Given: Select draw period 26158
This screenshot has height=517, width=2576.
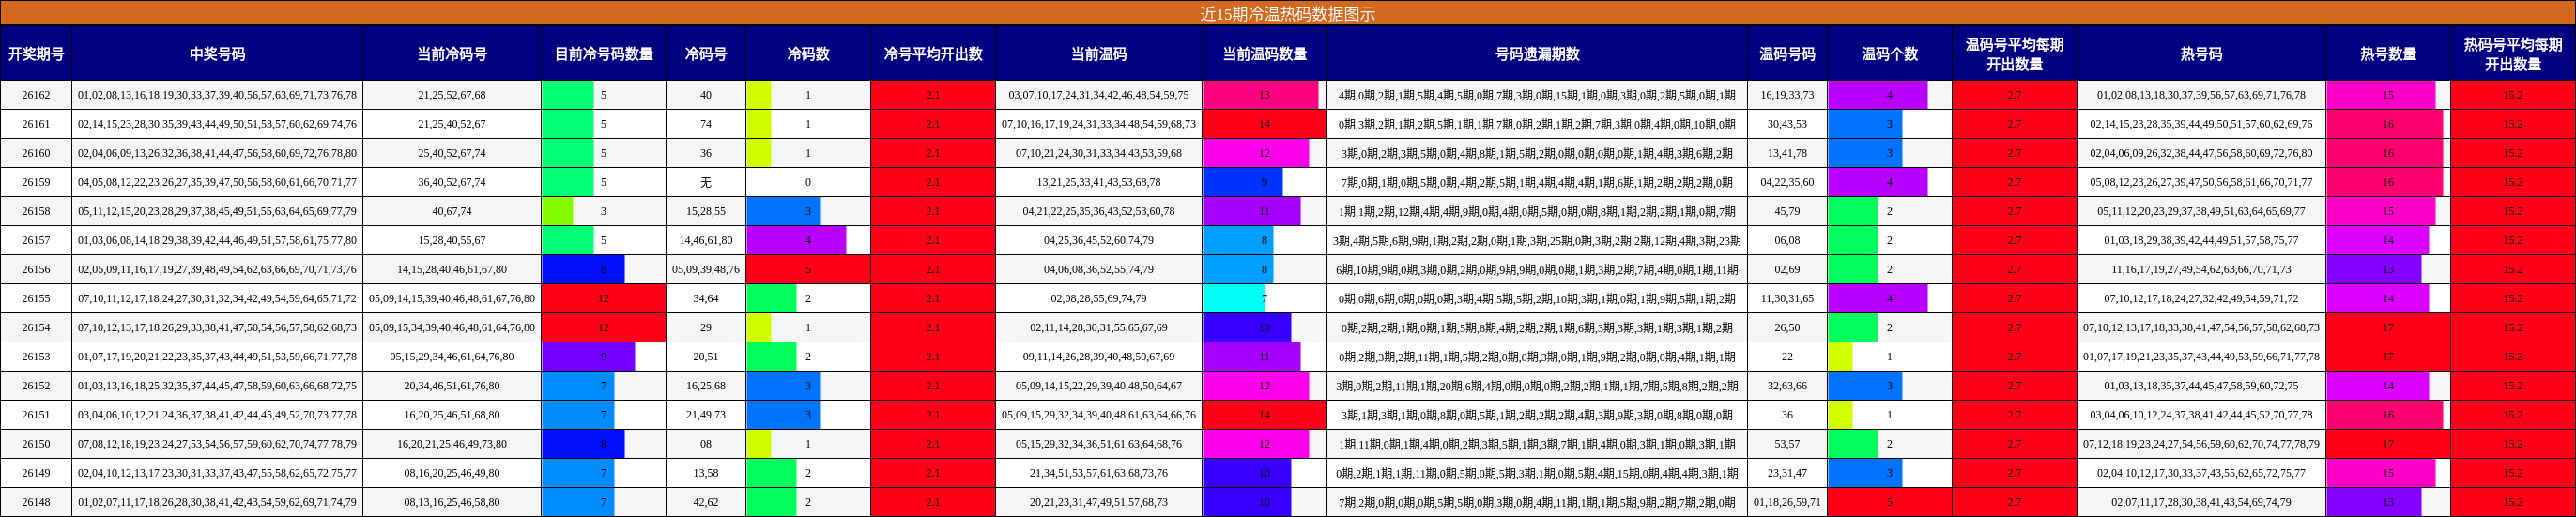Looking at the screenshot, I should click(x=36, y=211).
